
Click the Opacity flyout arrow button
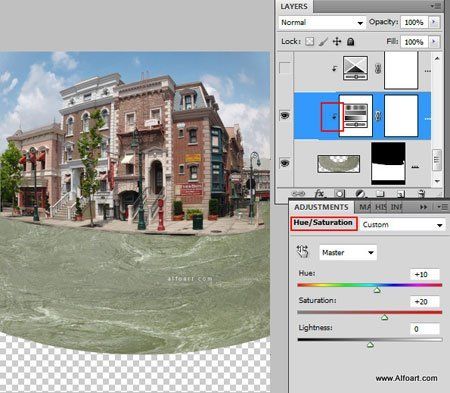pyautogui.click(x=434, y=22)
